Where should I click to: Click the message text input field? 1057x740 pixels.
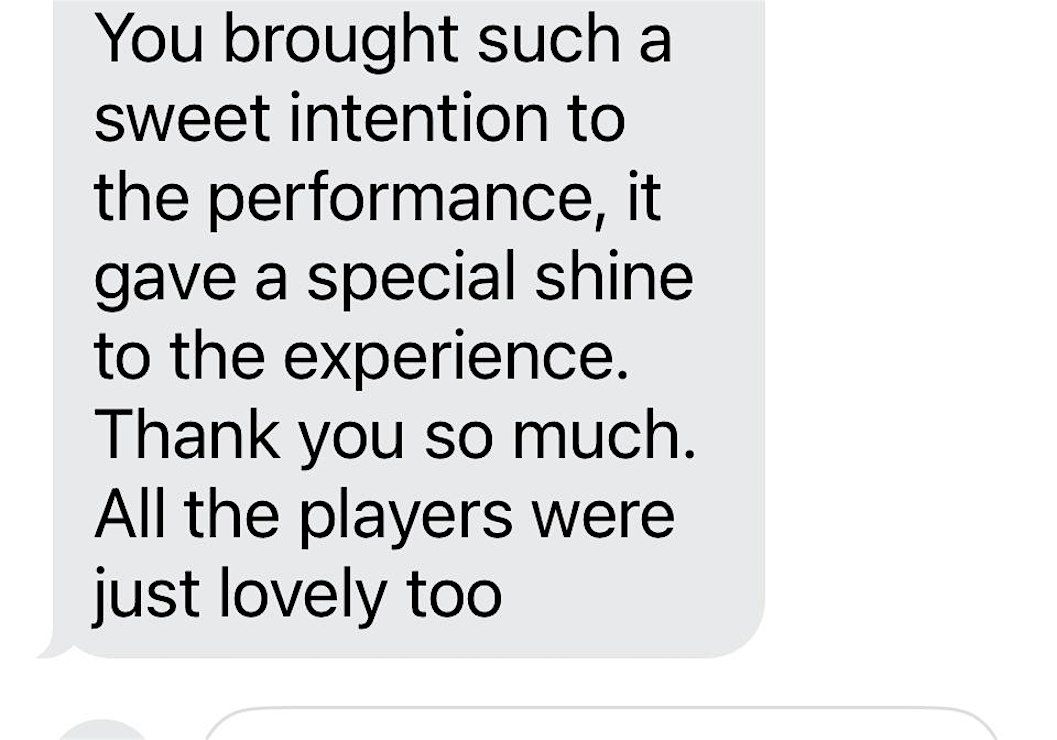point(600,724)
